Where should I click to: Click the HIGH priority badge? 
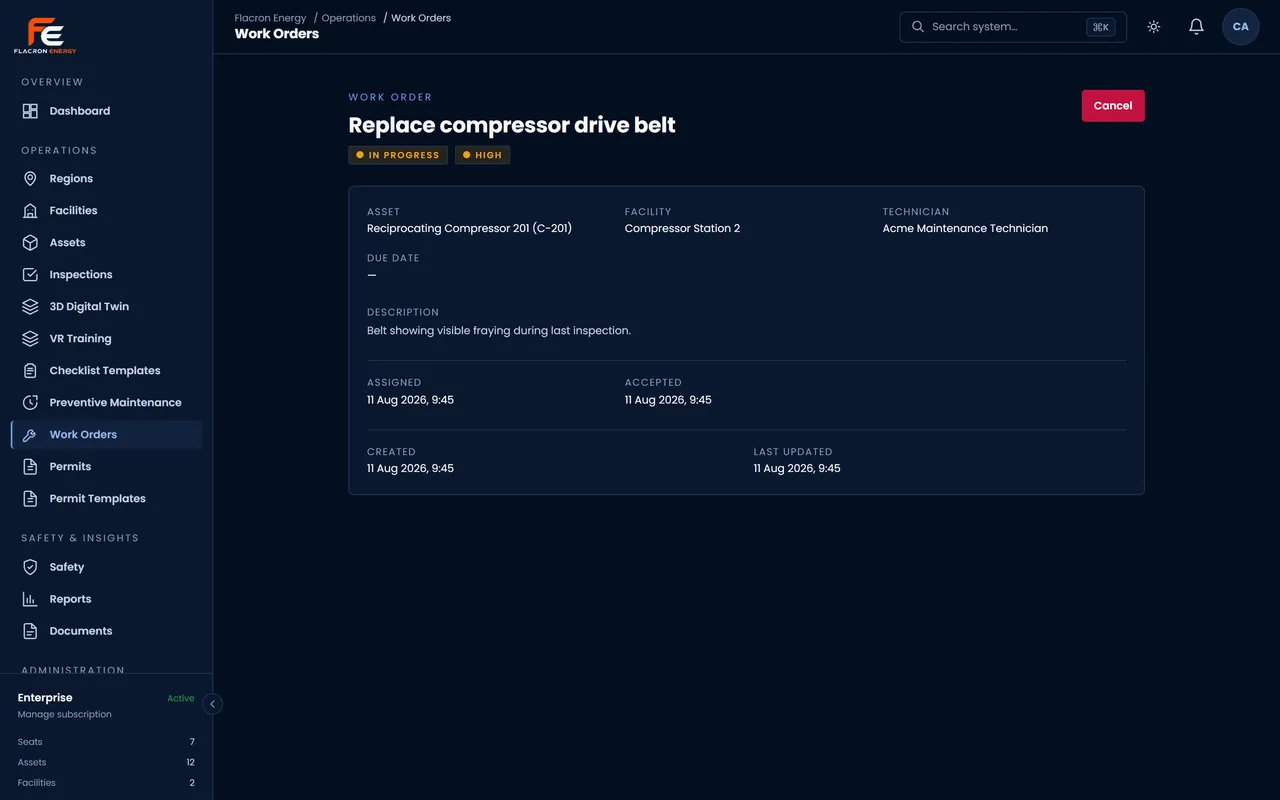pyautogui.click(x=483, y=155)
